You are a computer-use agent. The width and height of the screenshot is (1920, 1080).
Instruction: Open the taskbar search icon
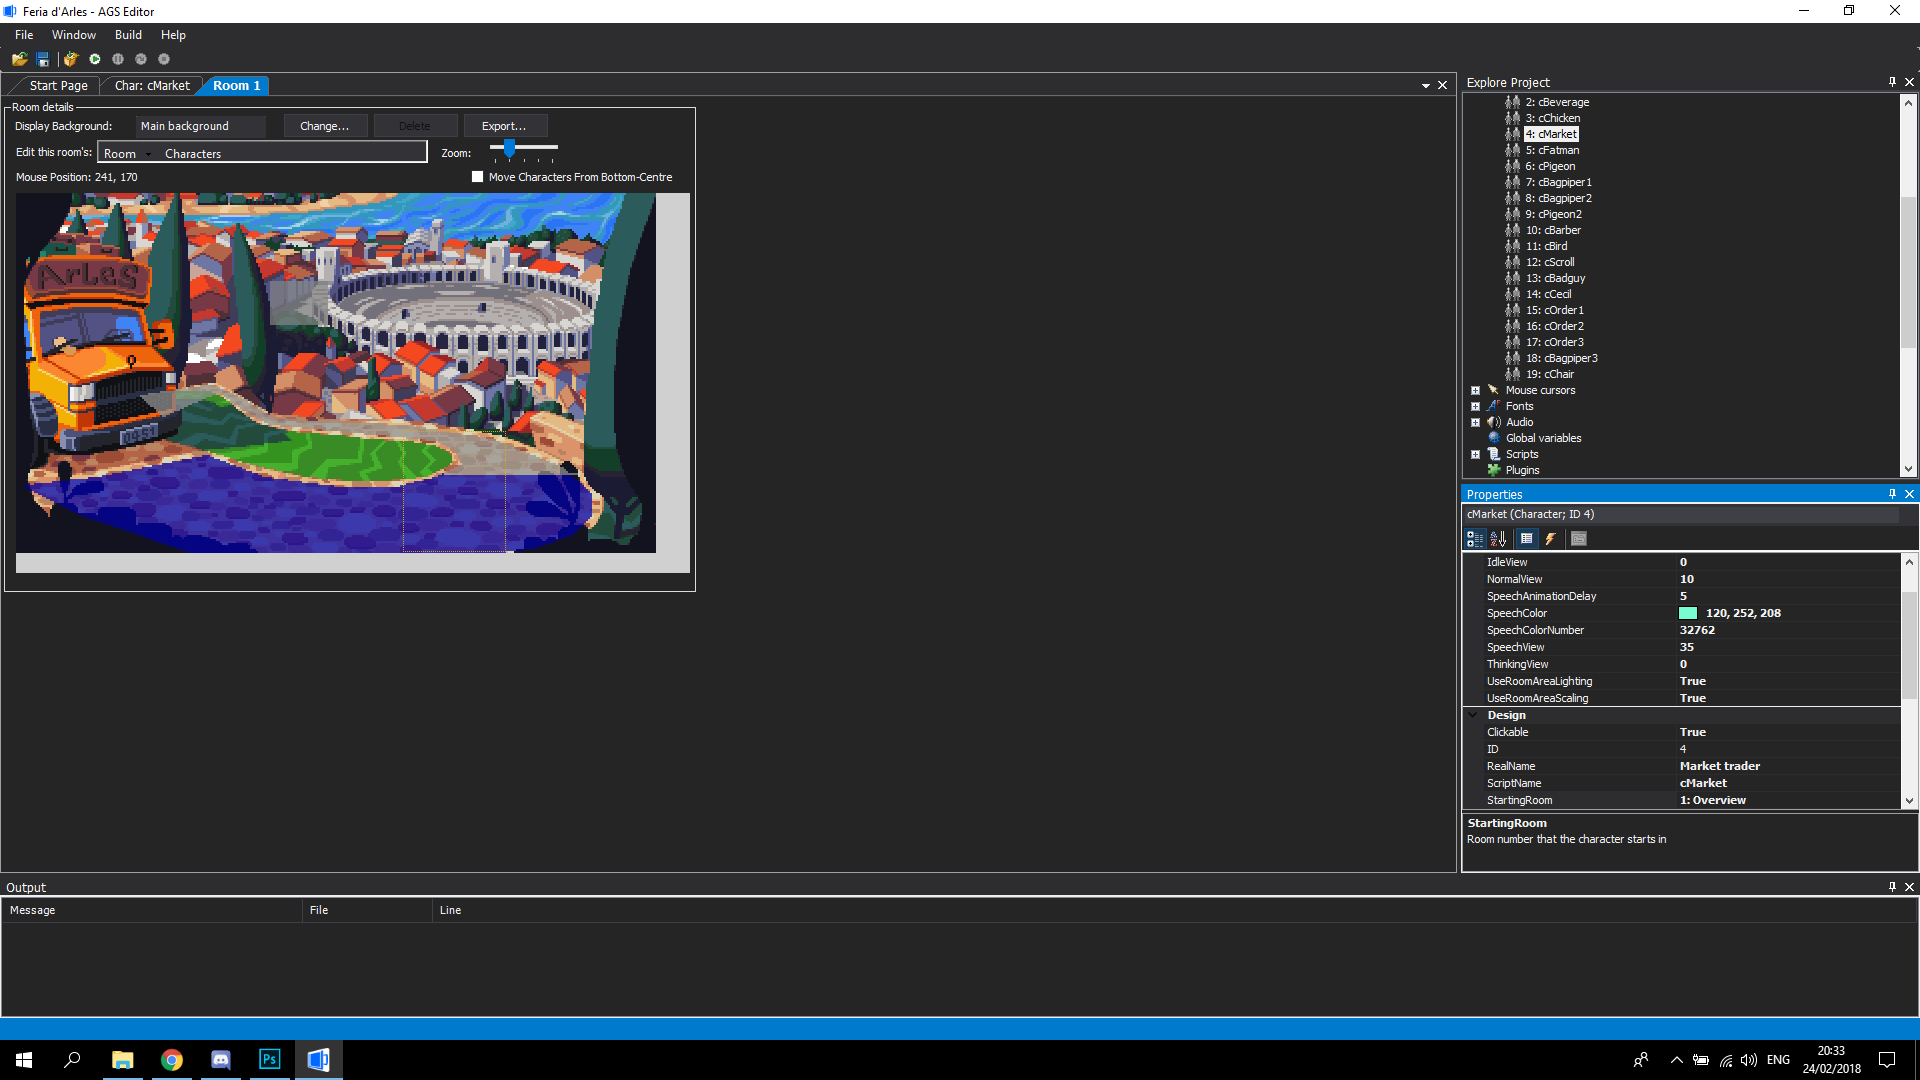(72, 1060)
